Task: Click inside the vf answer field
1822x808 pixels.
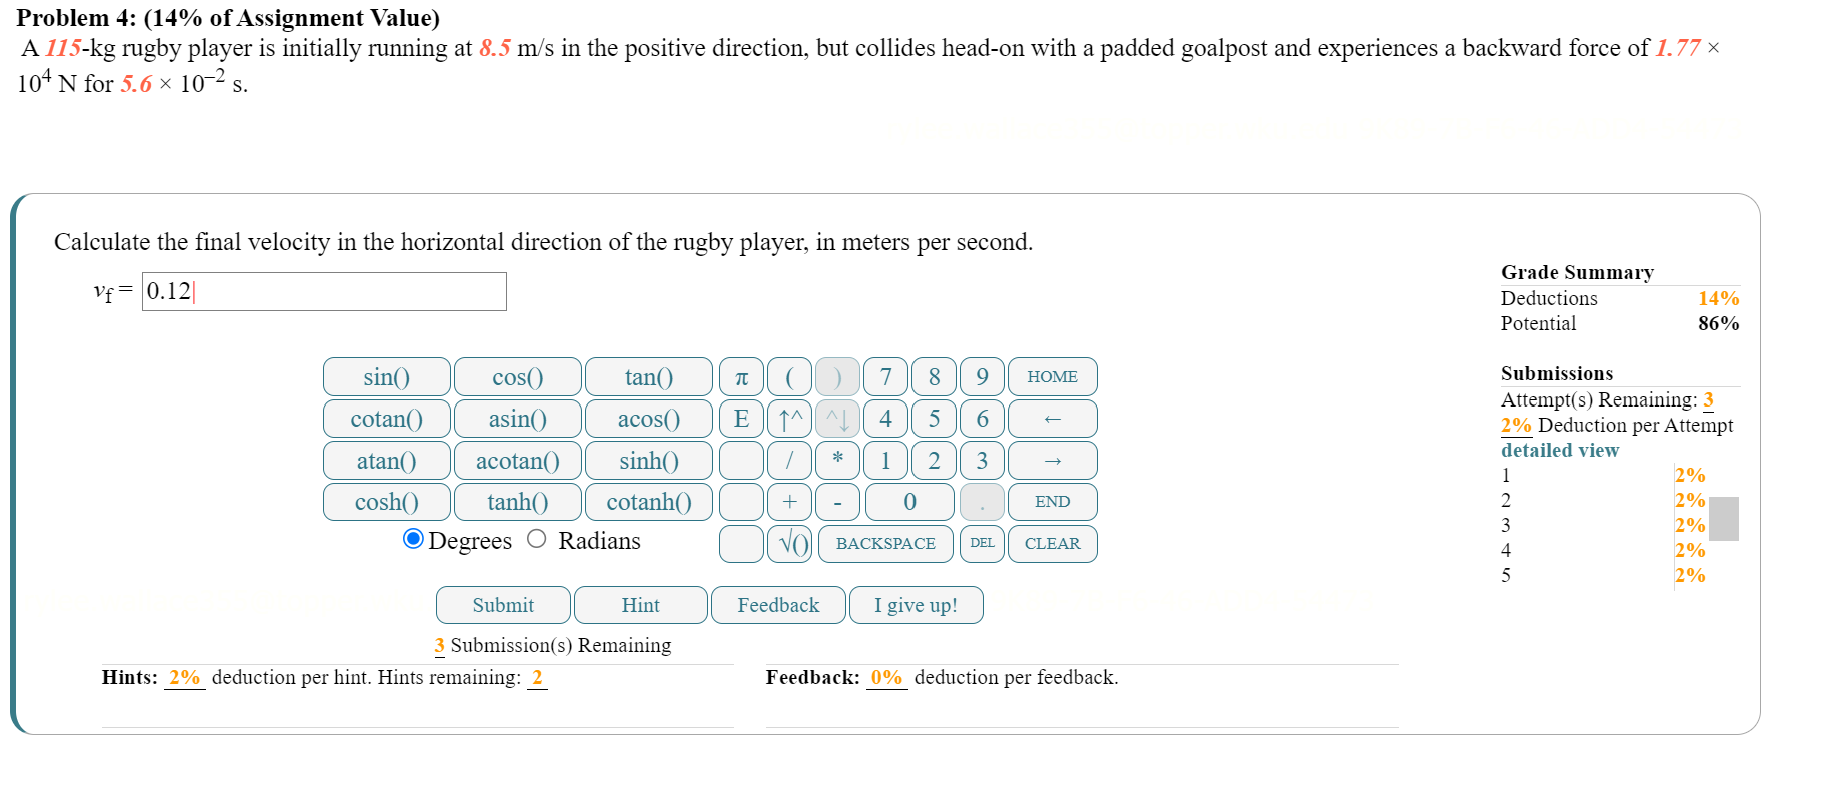Action: [324, 291]
